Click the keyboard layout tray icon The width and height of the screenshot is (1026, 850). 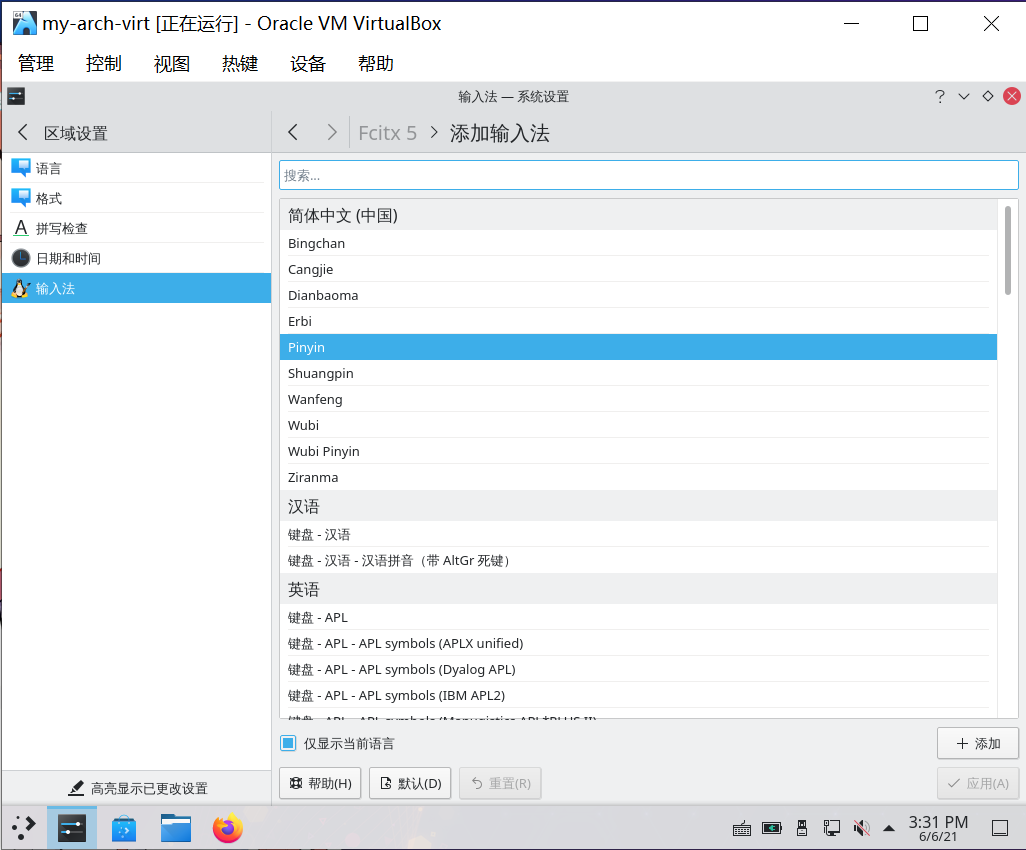coord(741,828)
